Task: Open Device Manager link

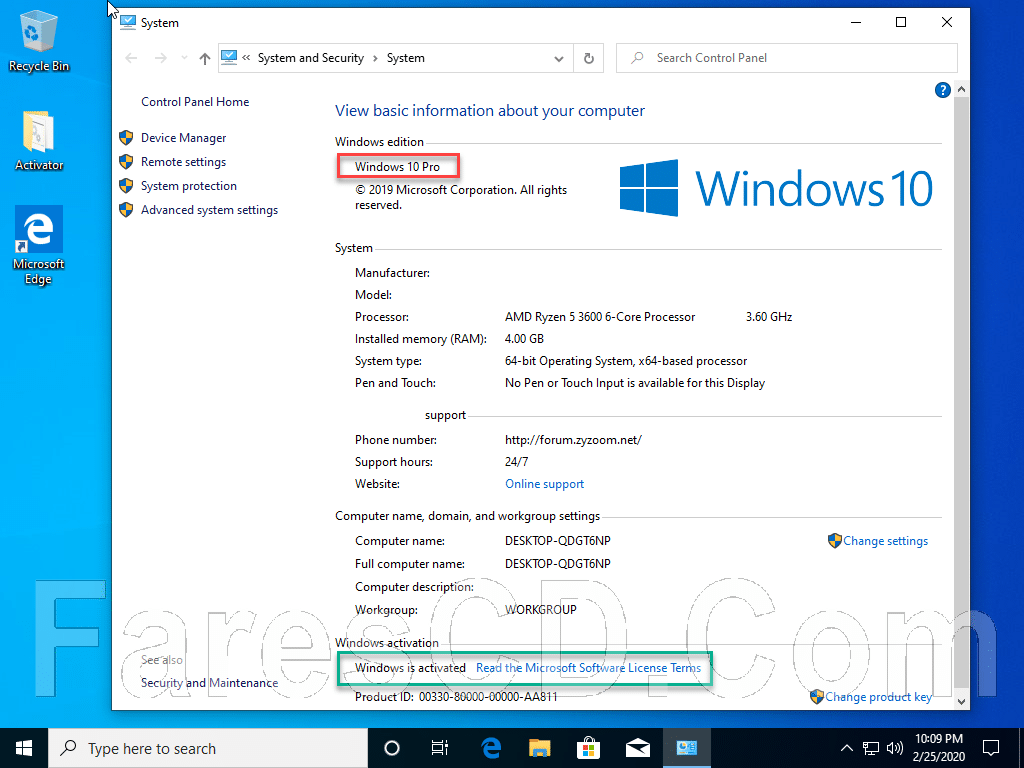Action: [184, 138]
